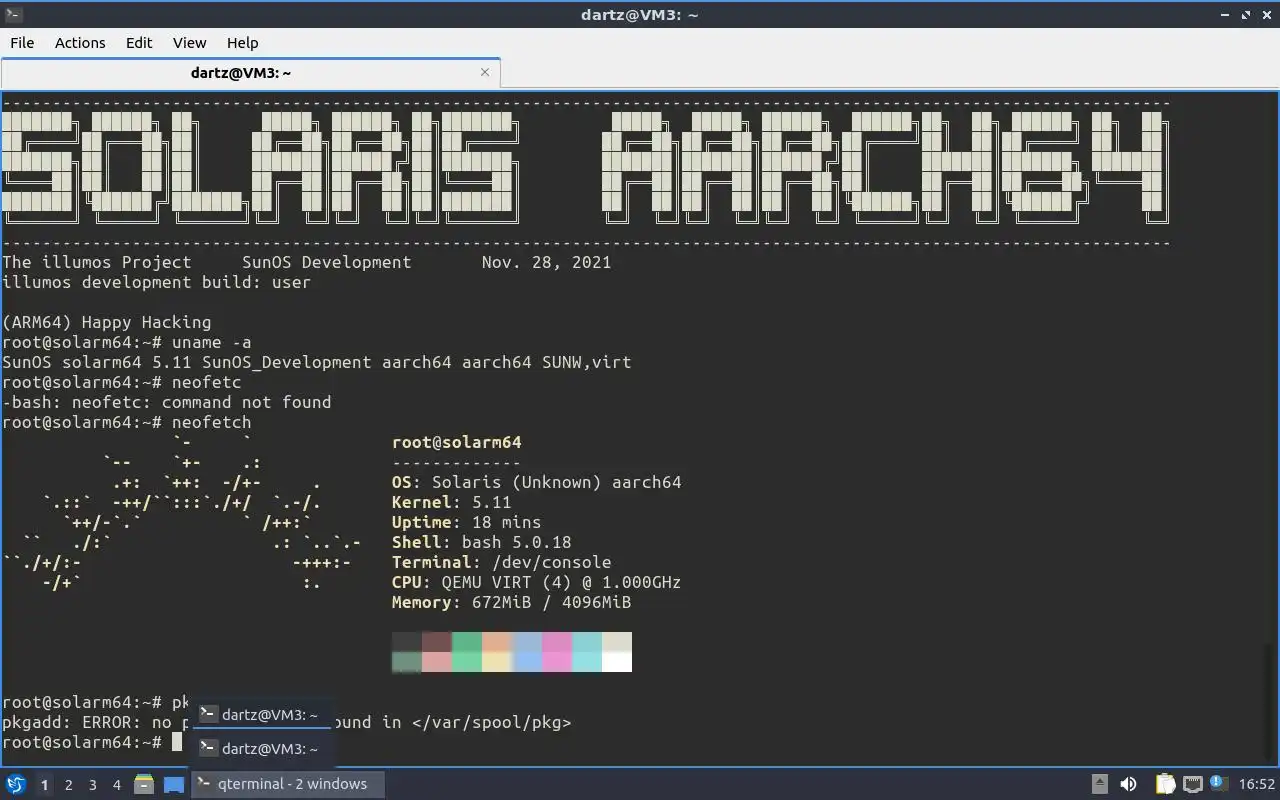Open the volume speaker tray icon
This screenshot has height=800, width=1280.
(1128, 784)
